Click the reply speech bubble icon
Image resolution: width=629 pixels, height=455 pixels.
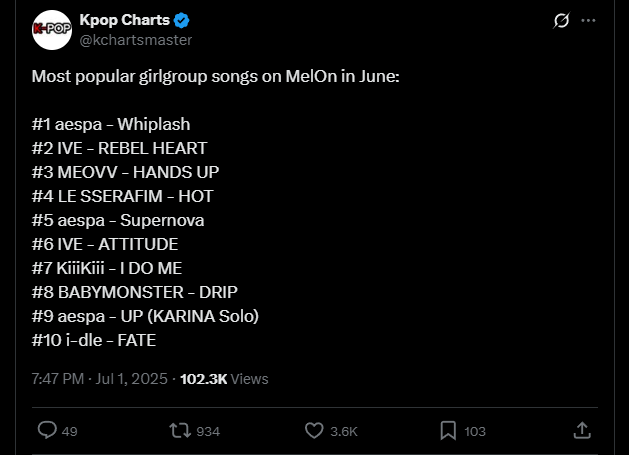47,430
